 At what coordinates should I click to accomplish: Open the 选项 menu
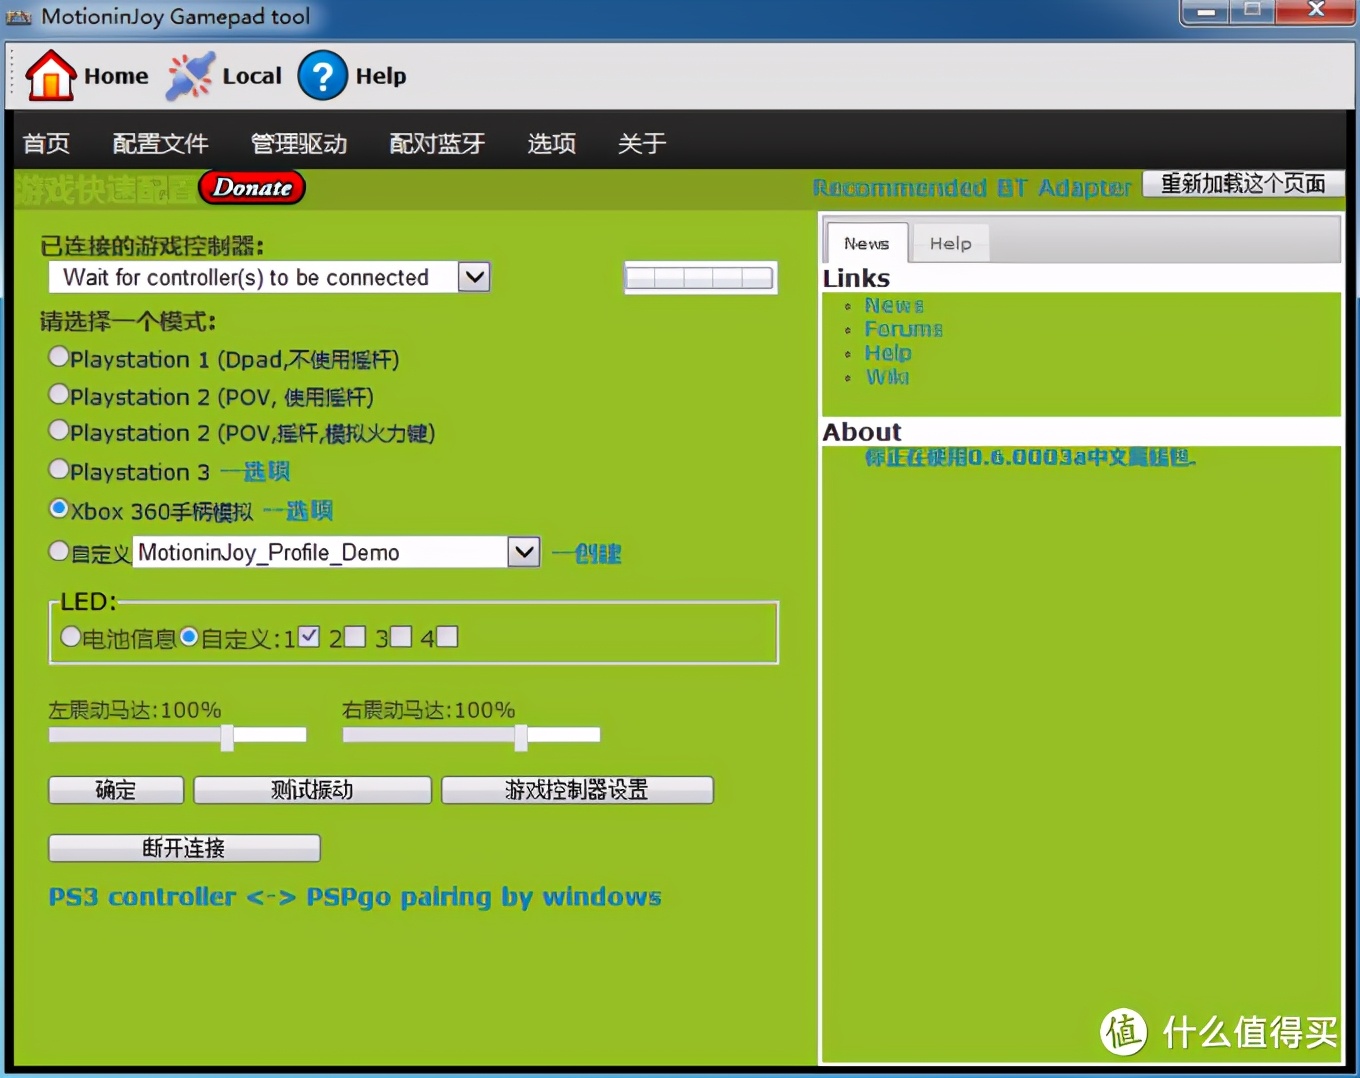[x=551, y=143]
